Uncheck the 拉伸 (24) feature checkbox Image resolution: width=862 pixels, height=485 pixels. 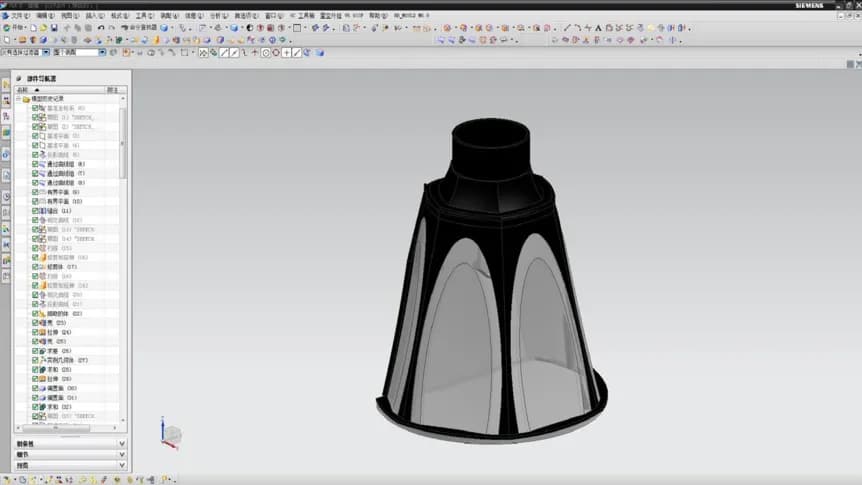(x=35, y=332)
